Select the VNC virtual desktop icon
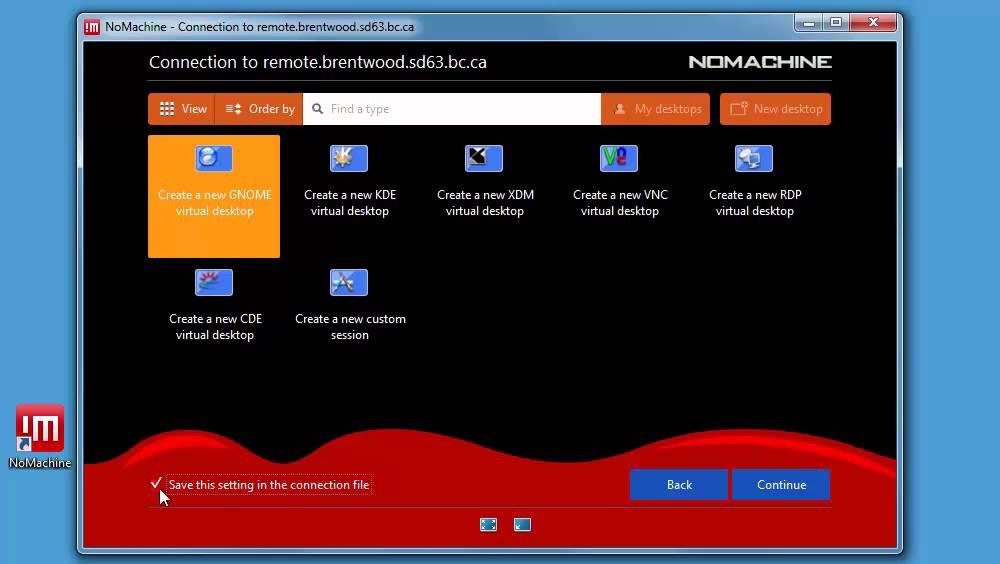 tap(619, 159)
